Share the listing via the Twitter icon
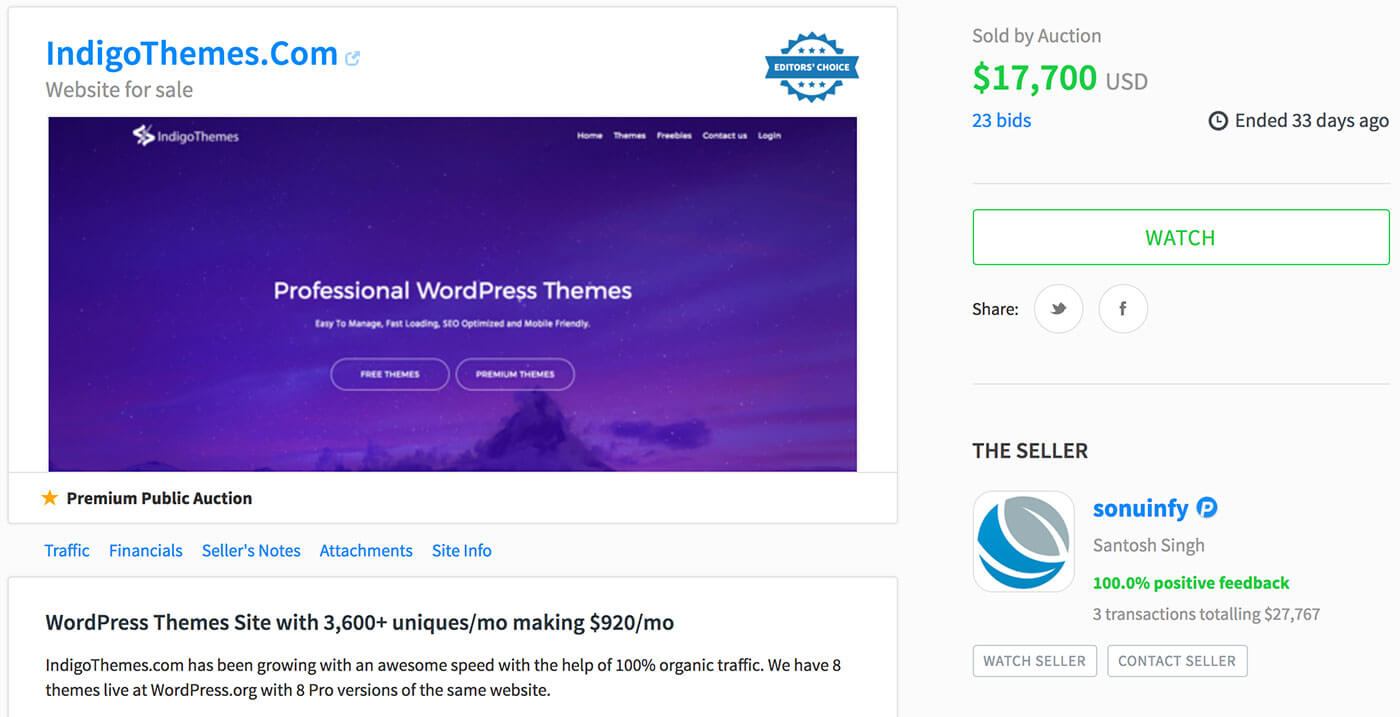Screen dimensions: 1400x717 click(1058, 309)
